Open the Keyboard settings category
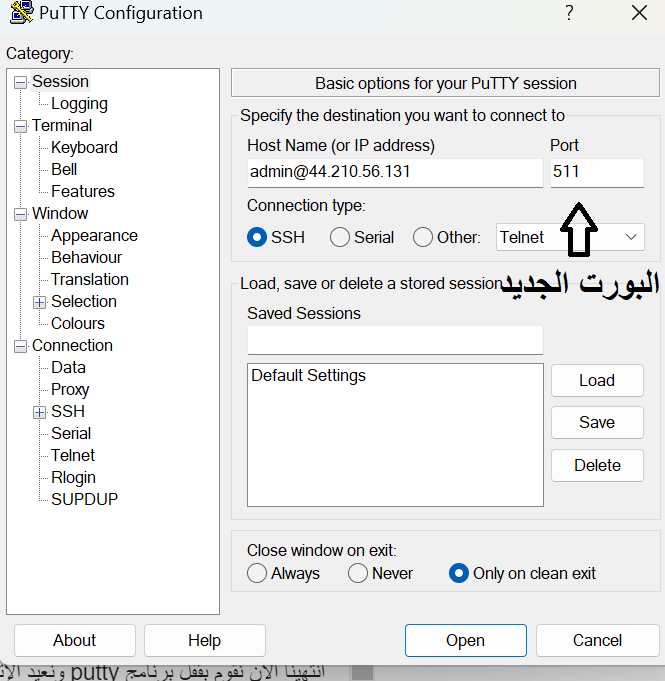665x681 pixels. click(84, 148)
